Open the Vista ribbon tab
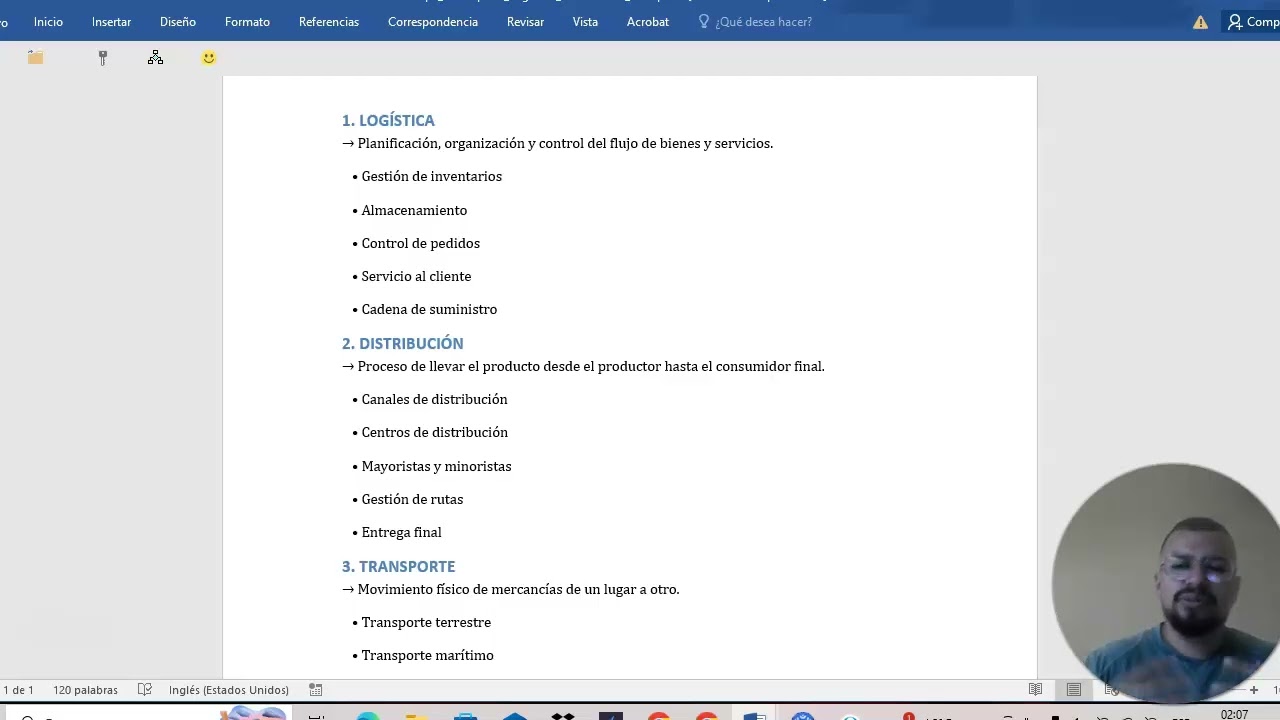Image resolution: width=1280 pixels, height=720 pixels. (585, 22)
